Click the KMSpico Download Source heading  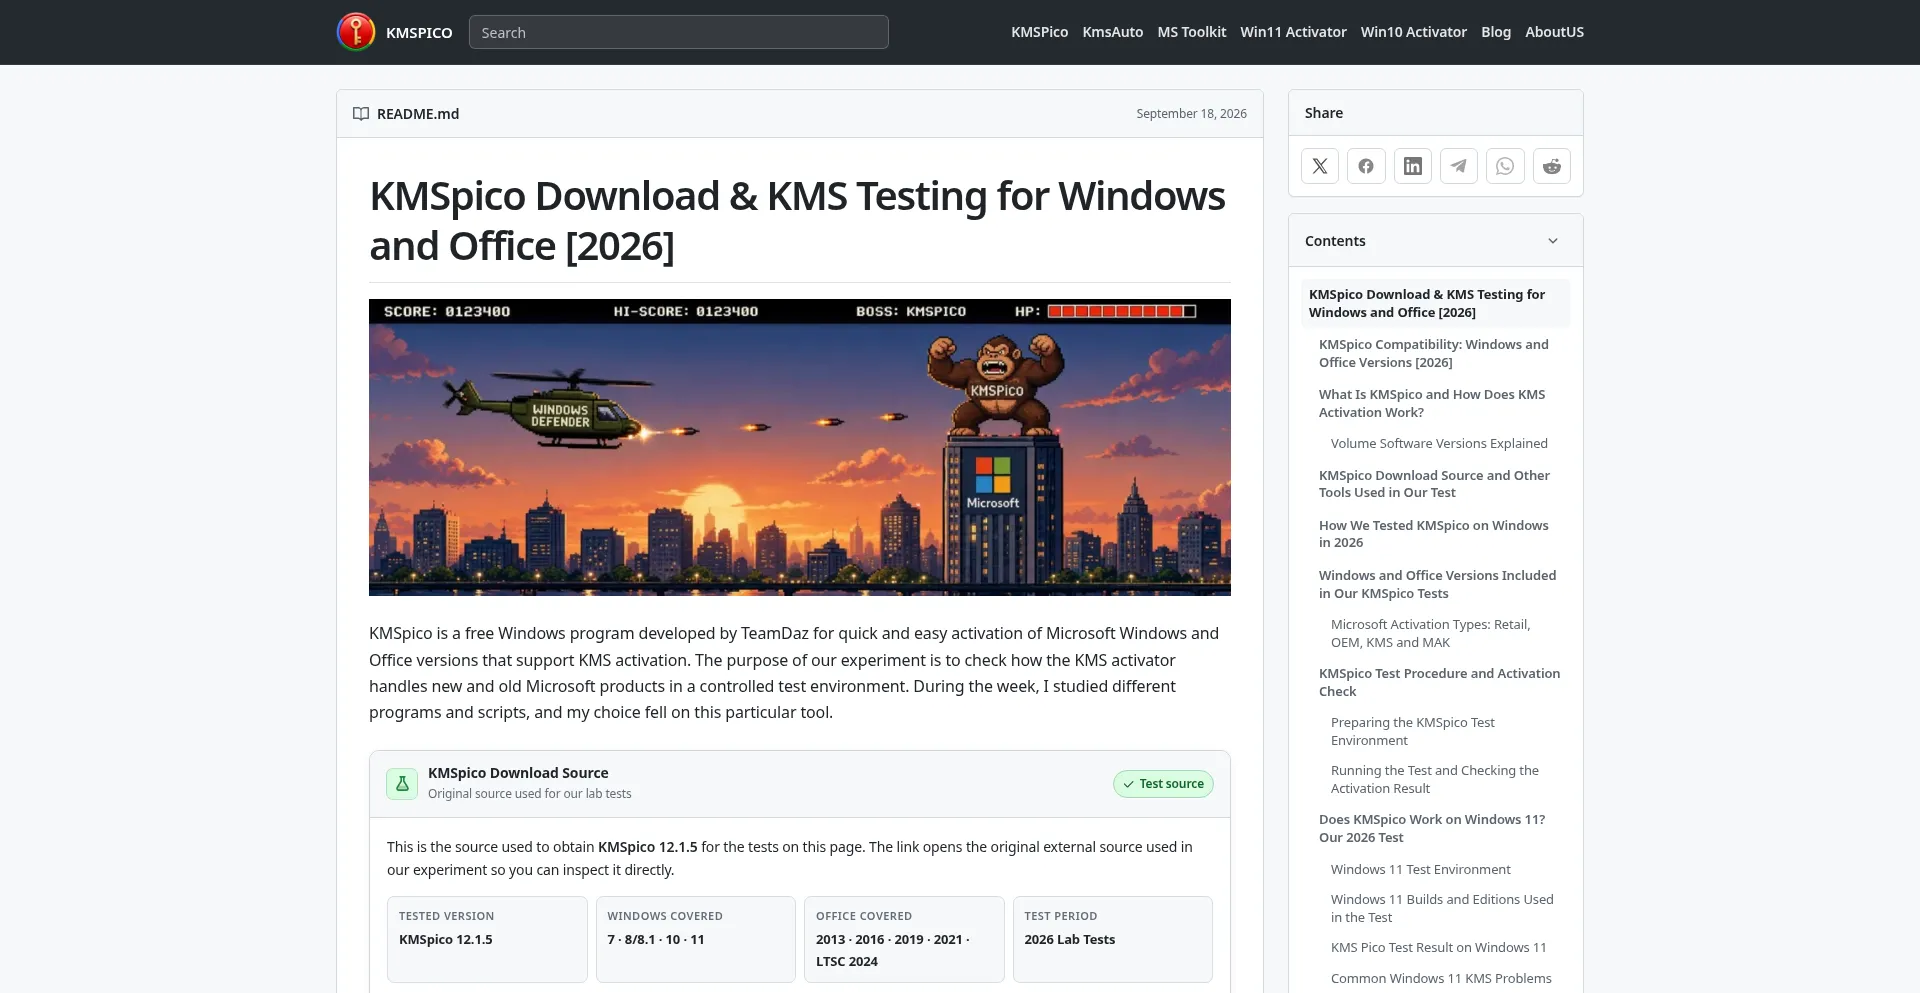tap(518, 773)
